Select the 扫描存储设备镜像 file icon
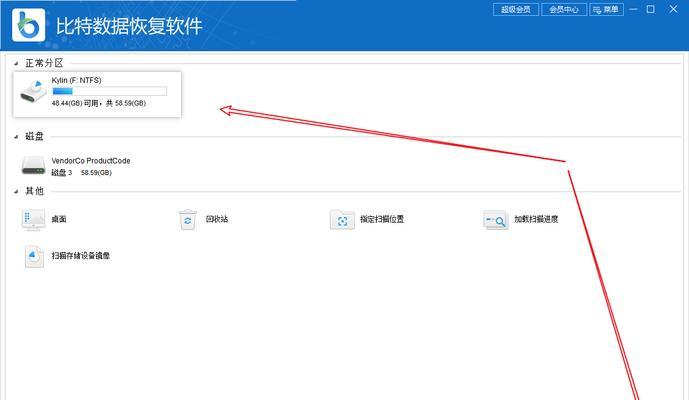 34,256
